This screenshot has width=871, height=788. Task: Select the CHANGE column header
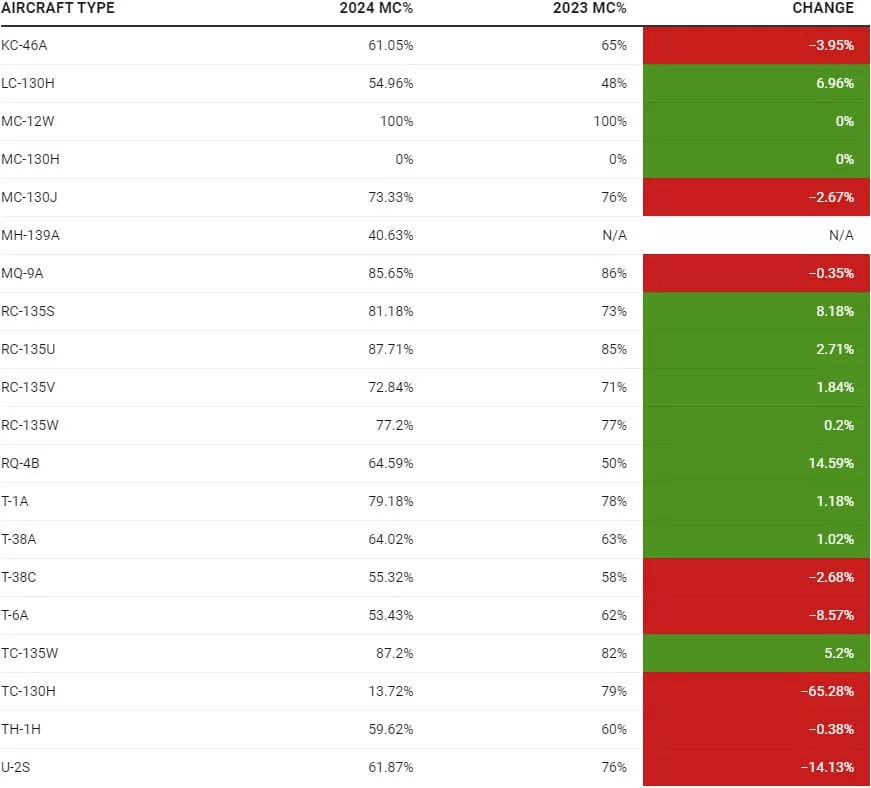click(822, 8)
